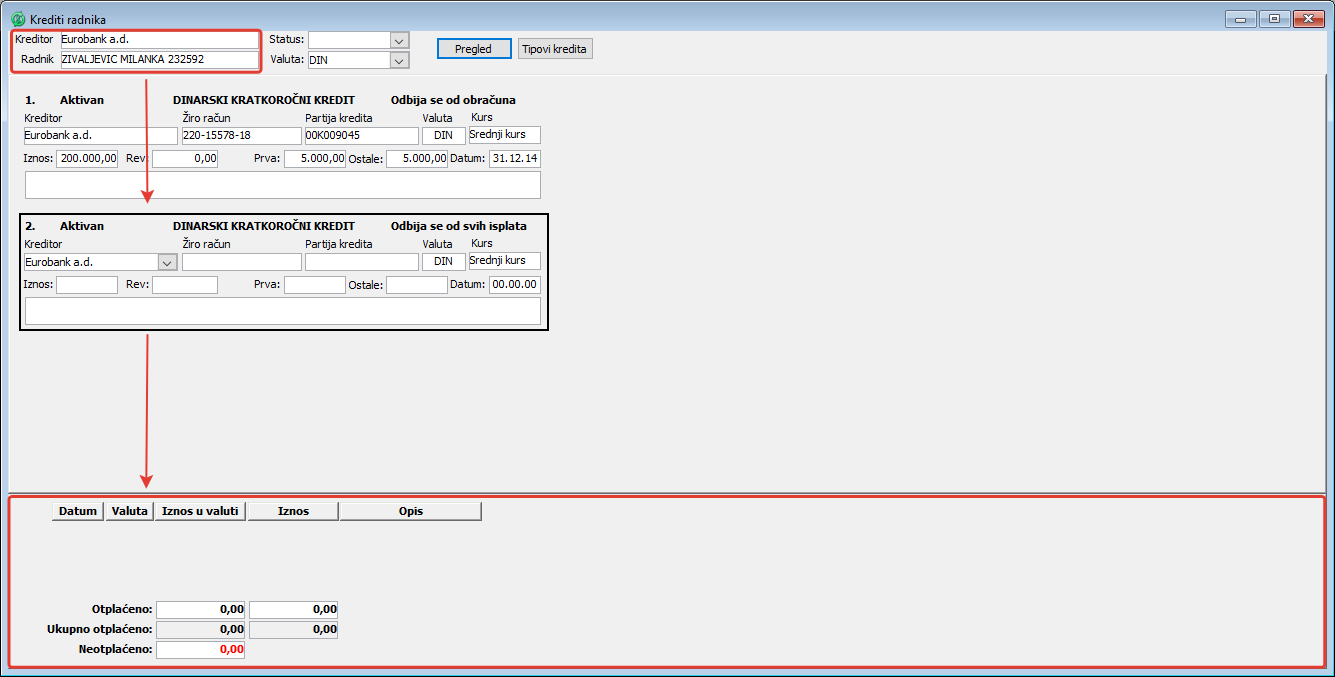The image size is (1335, 677).
Task: Click empty Partija kredita field in credit 2
Action: pyautogui.click(x=361, y=262)
